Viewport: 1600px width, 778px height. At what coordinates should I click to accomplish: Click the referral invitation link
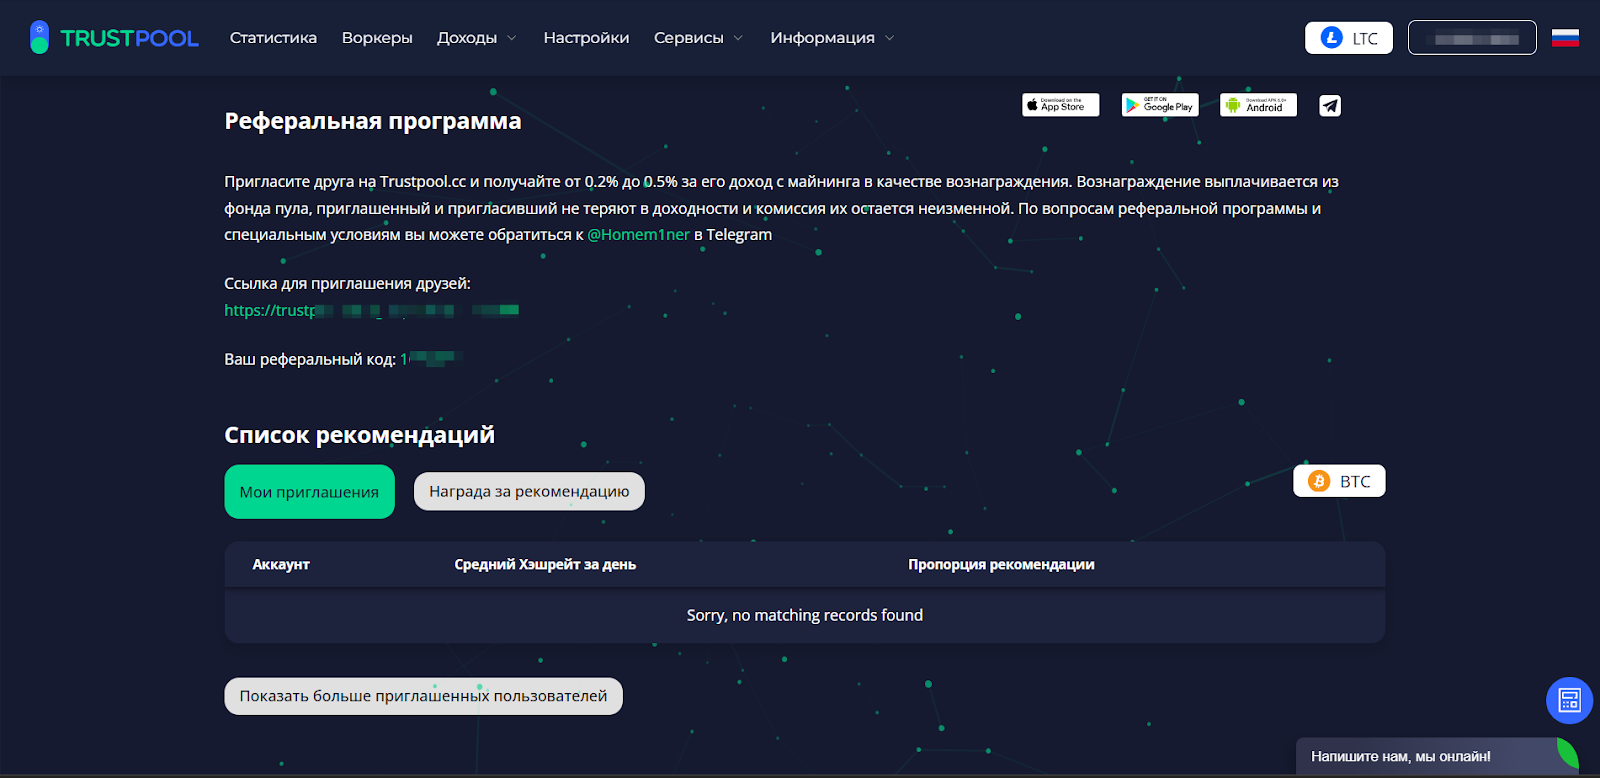[371, 310]
